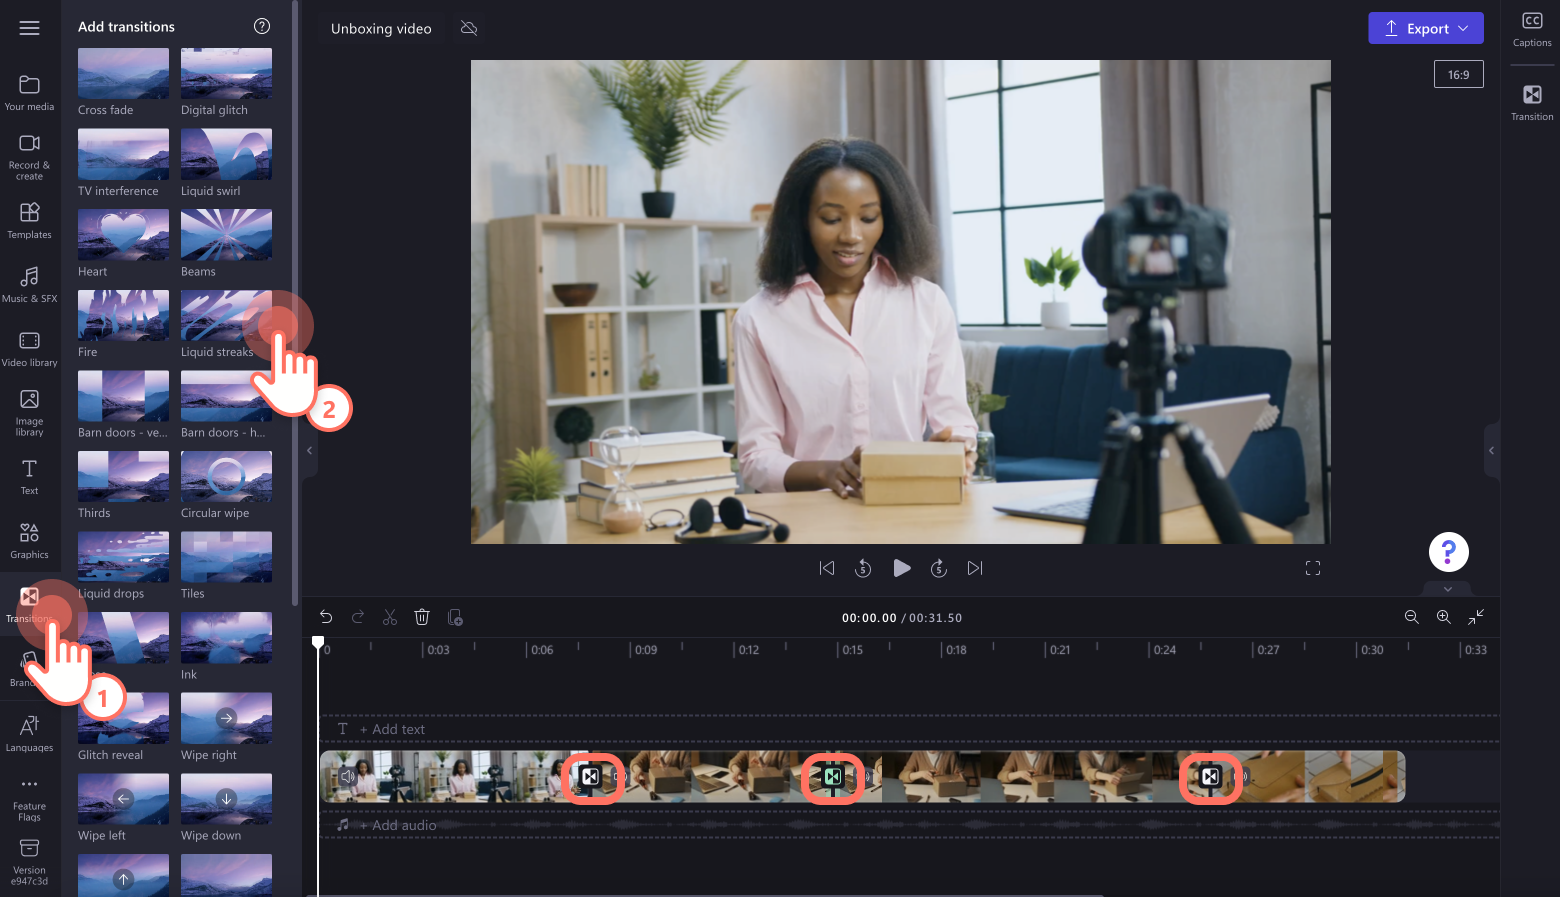Select the Circular wipe transition thumbnail
Screen dimensions: 1560x897
[x=226, y=476]
